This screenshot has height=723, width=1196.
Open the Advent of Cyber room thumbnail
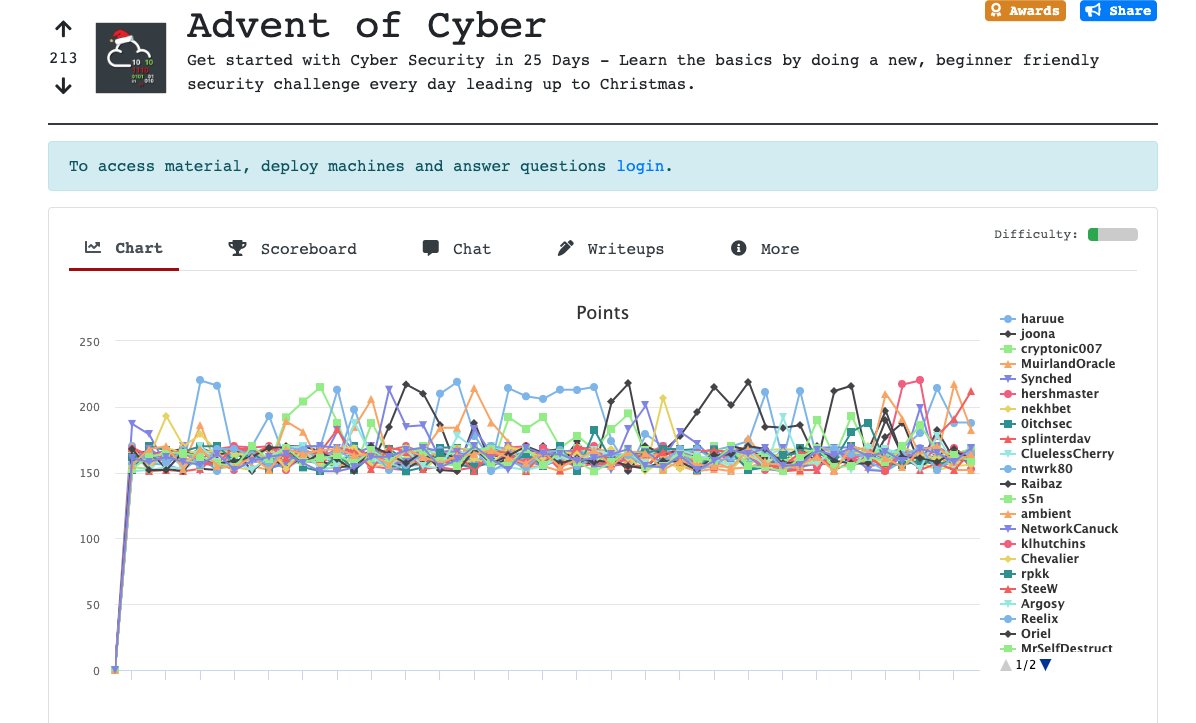(x=130, y=58)
